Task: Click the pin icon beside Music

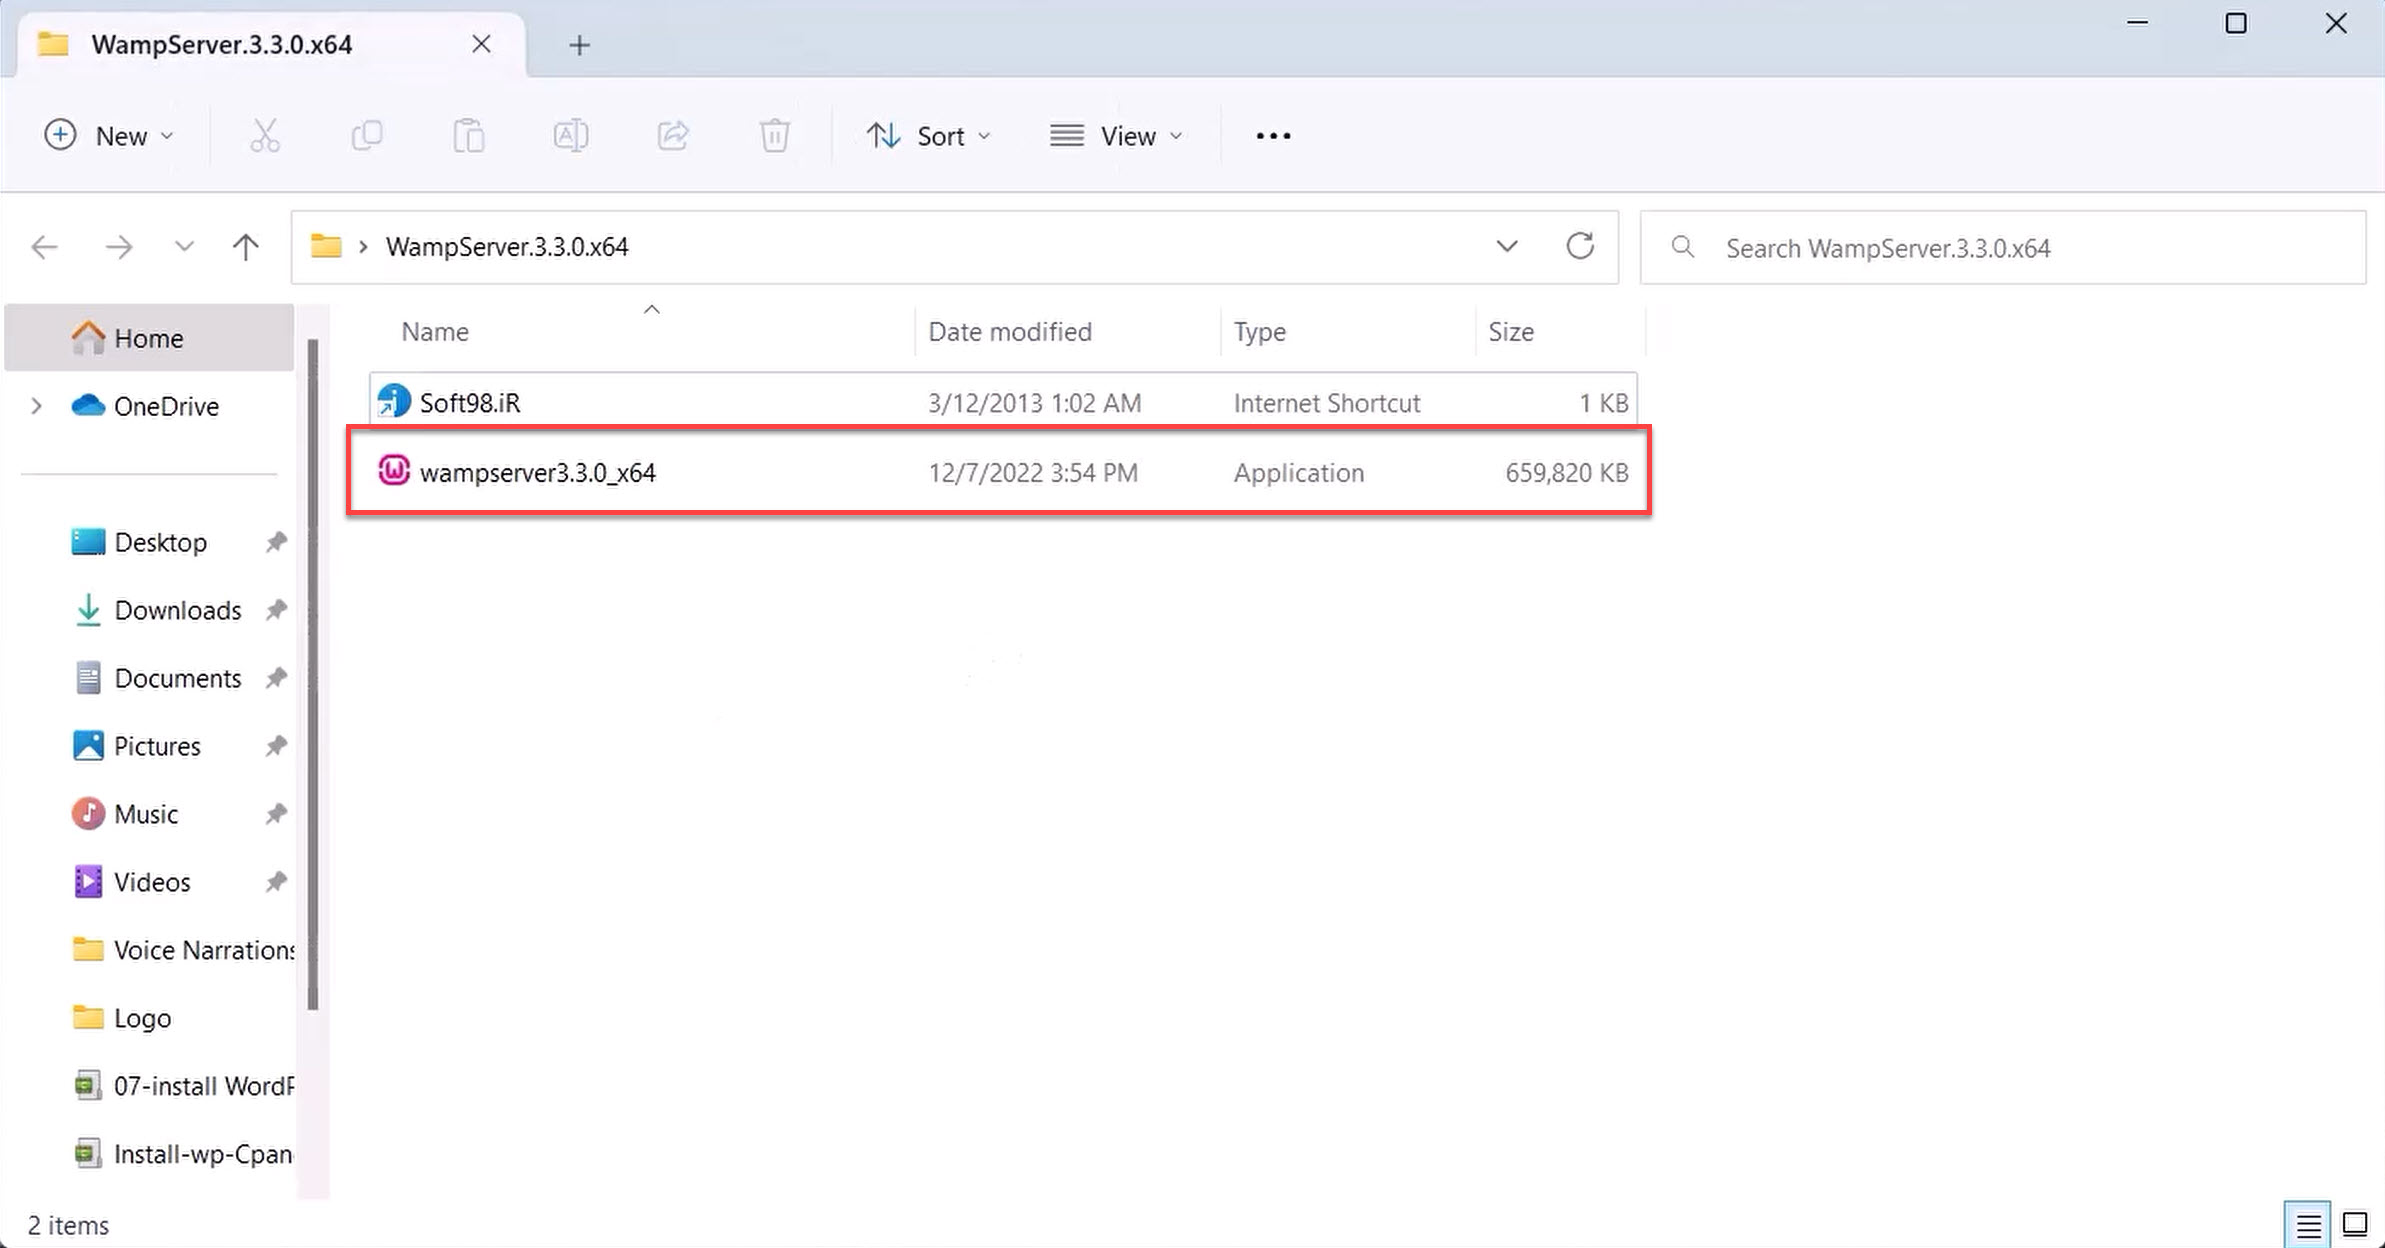Action: [276, 814]
